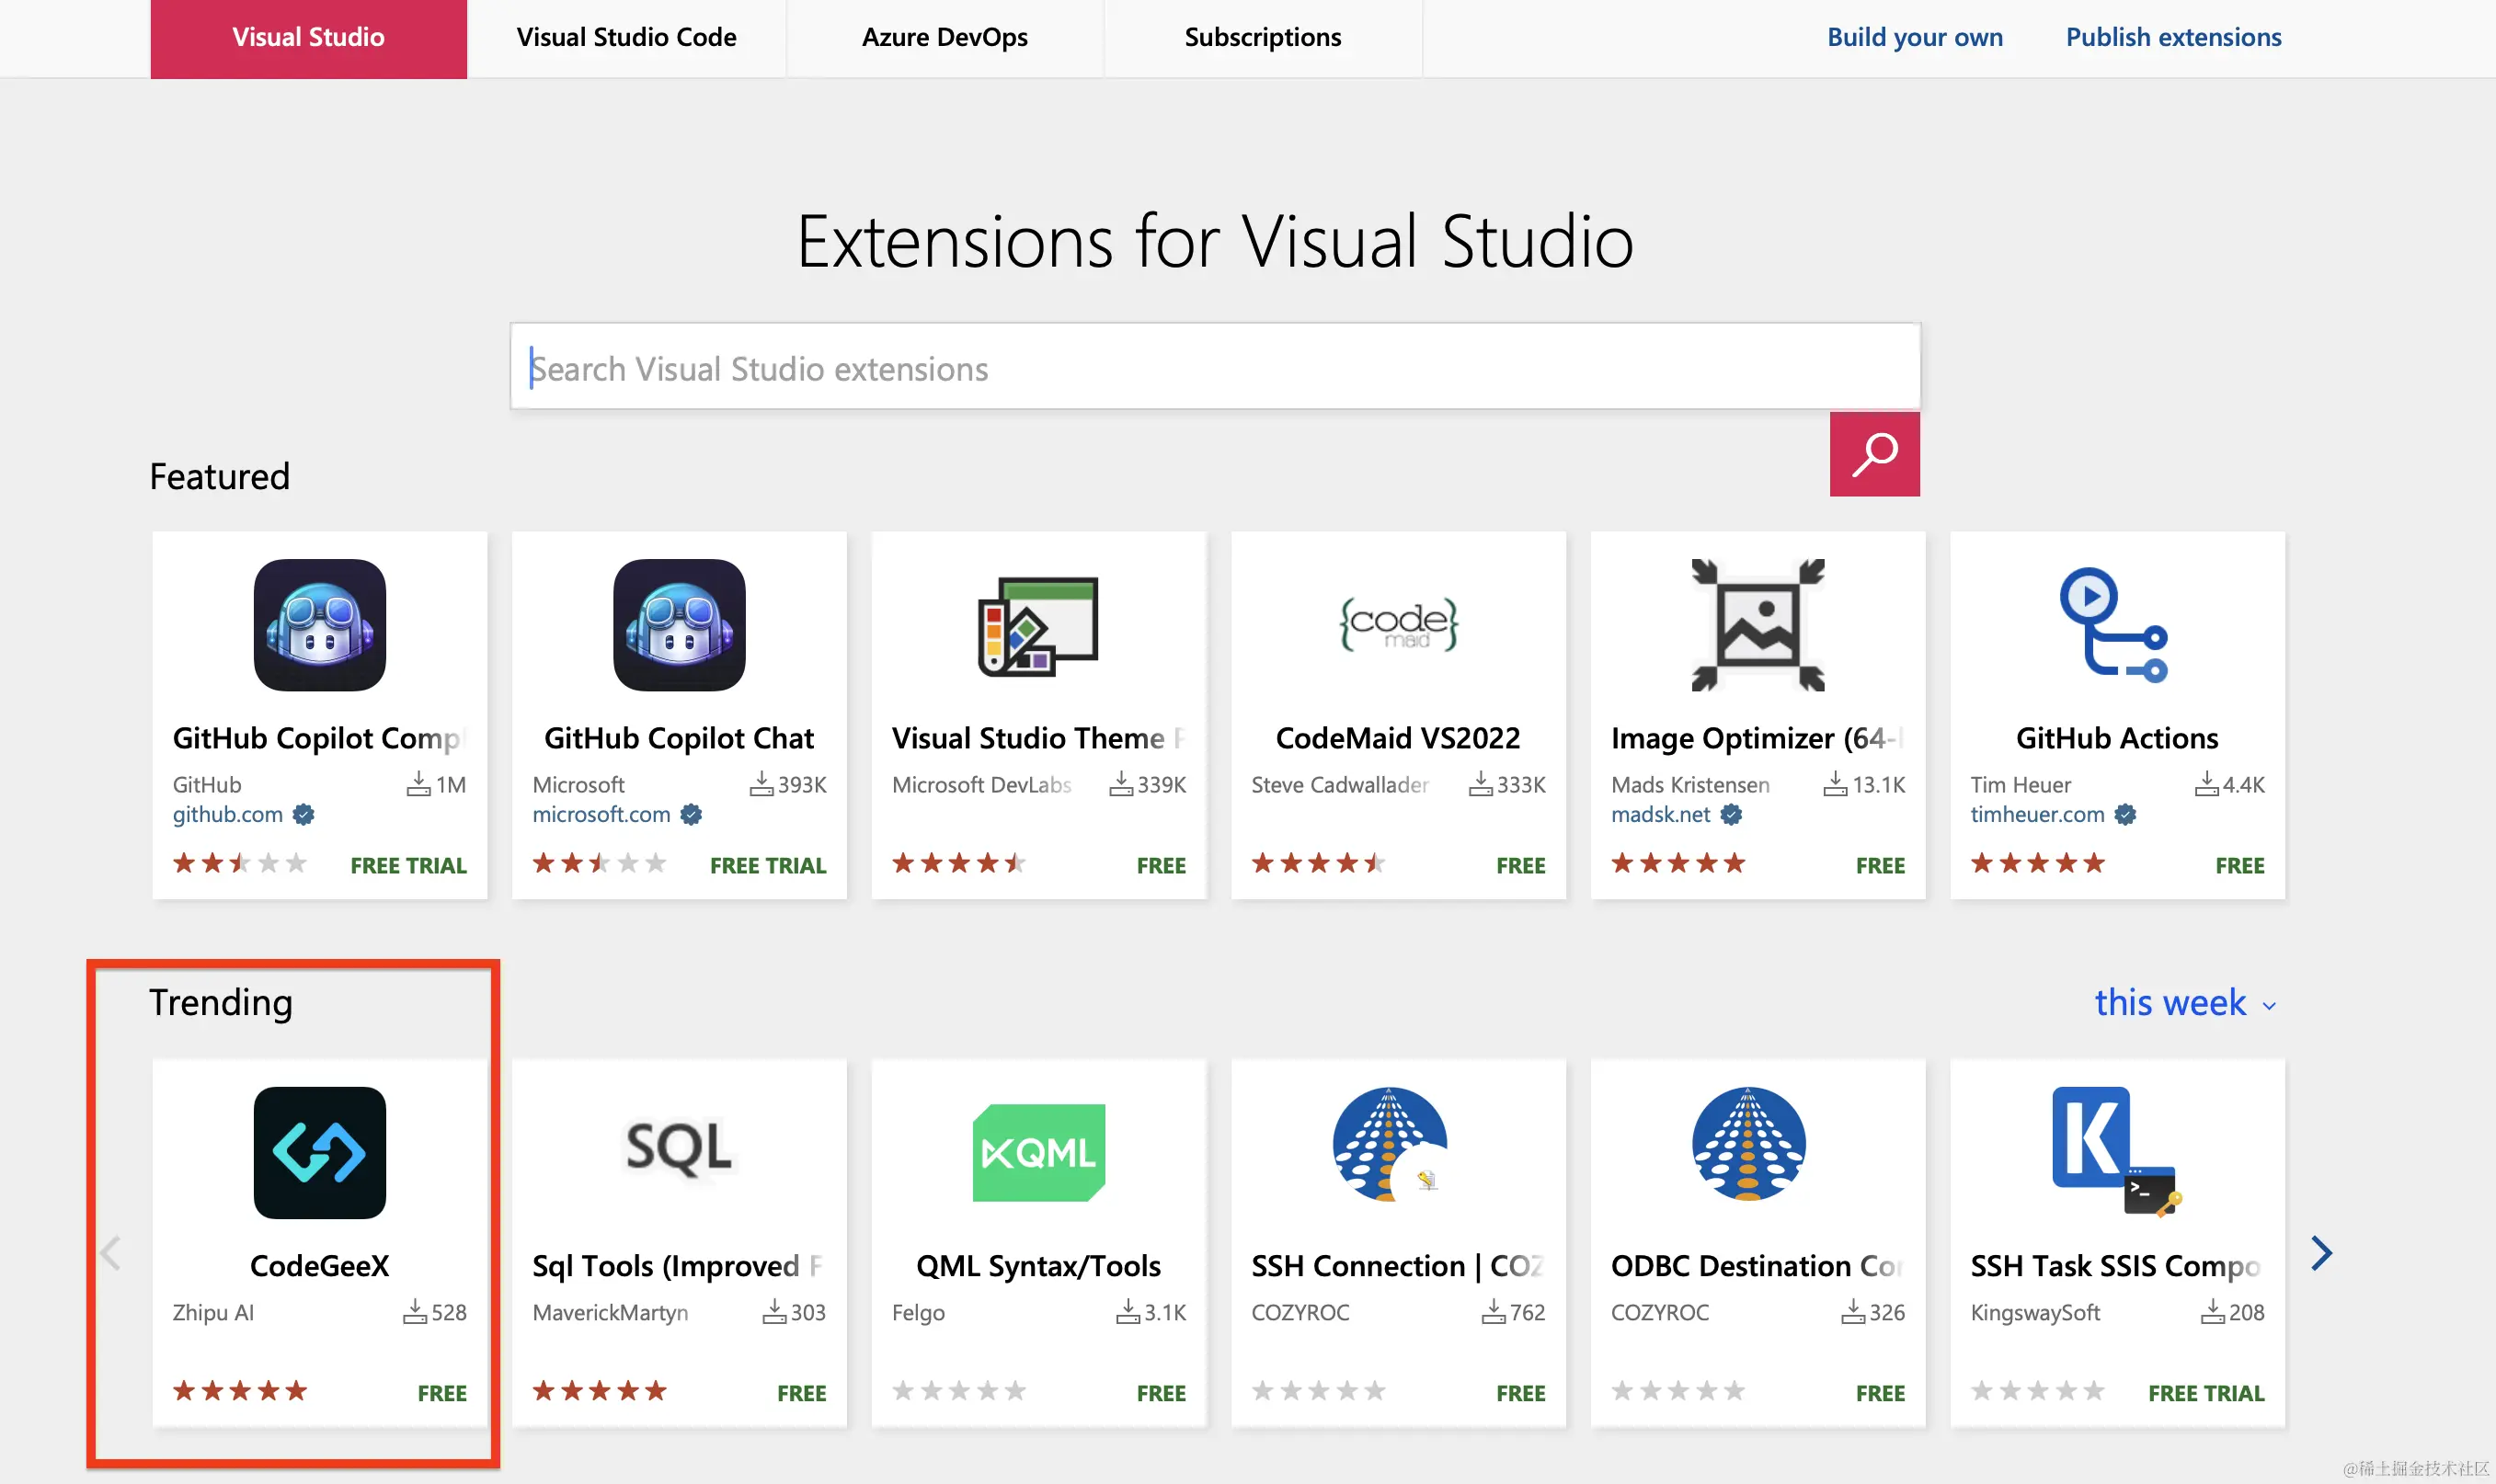Click the download icon beside 1M installs

[x=419, y=784]
